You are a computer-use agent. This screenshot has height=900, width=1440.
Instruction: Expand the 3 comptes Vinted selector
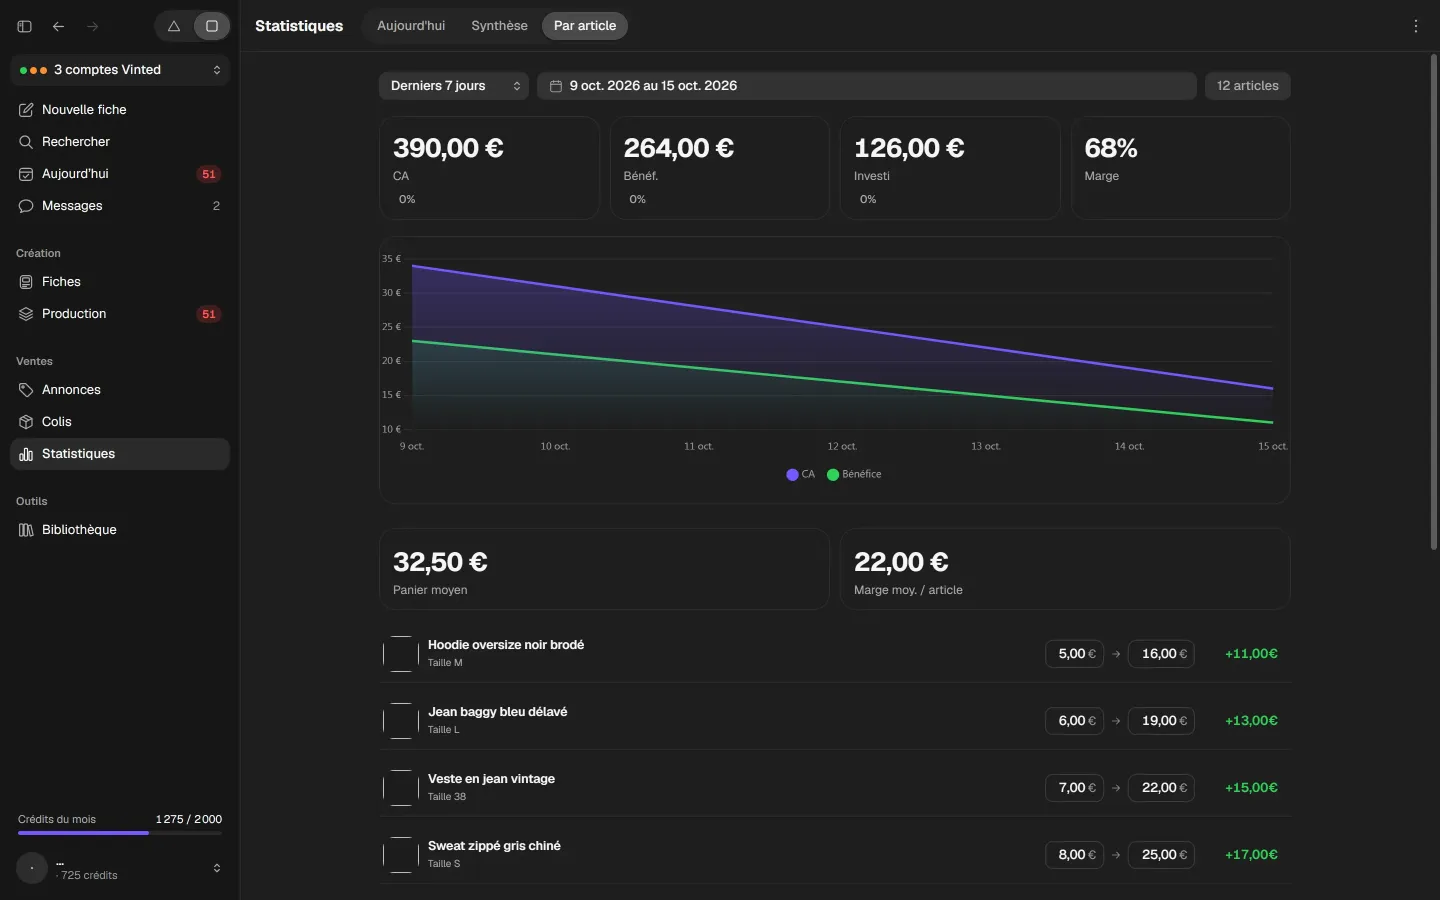[x=120, y=70]
